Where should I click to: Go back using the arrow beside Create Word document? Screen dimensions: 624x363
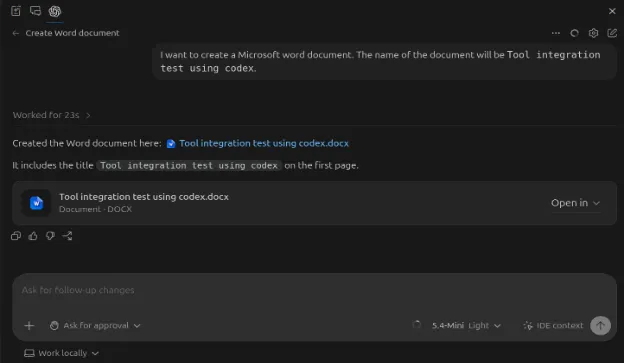coord(16,33)
